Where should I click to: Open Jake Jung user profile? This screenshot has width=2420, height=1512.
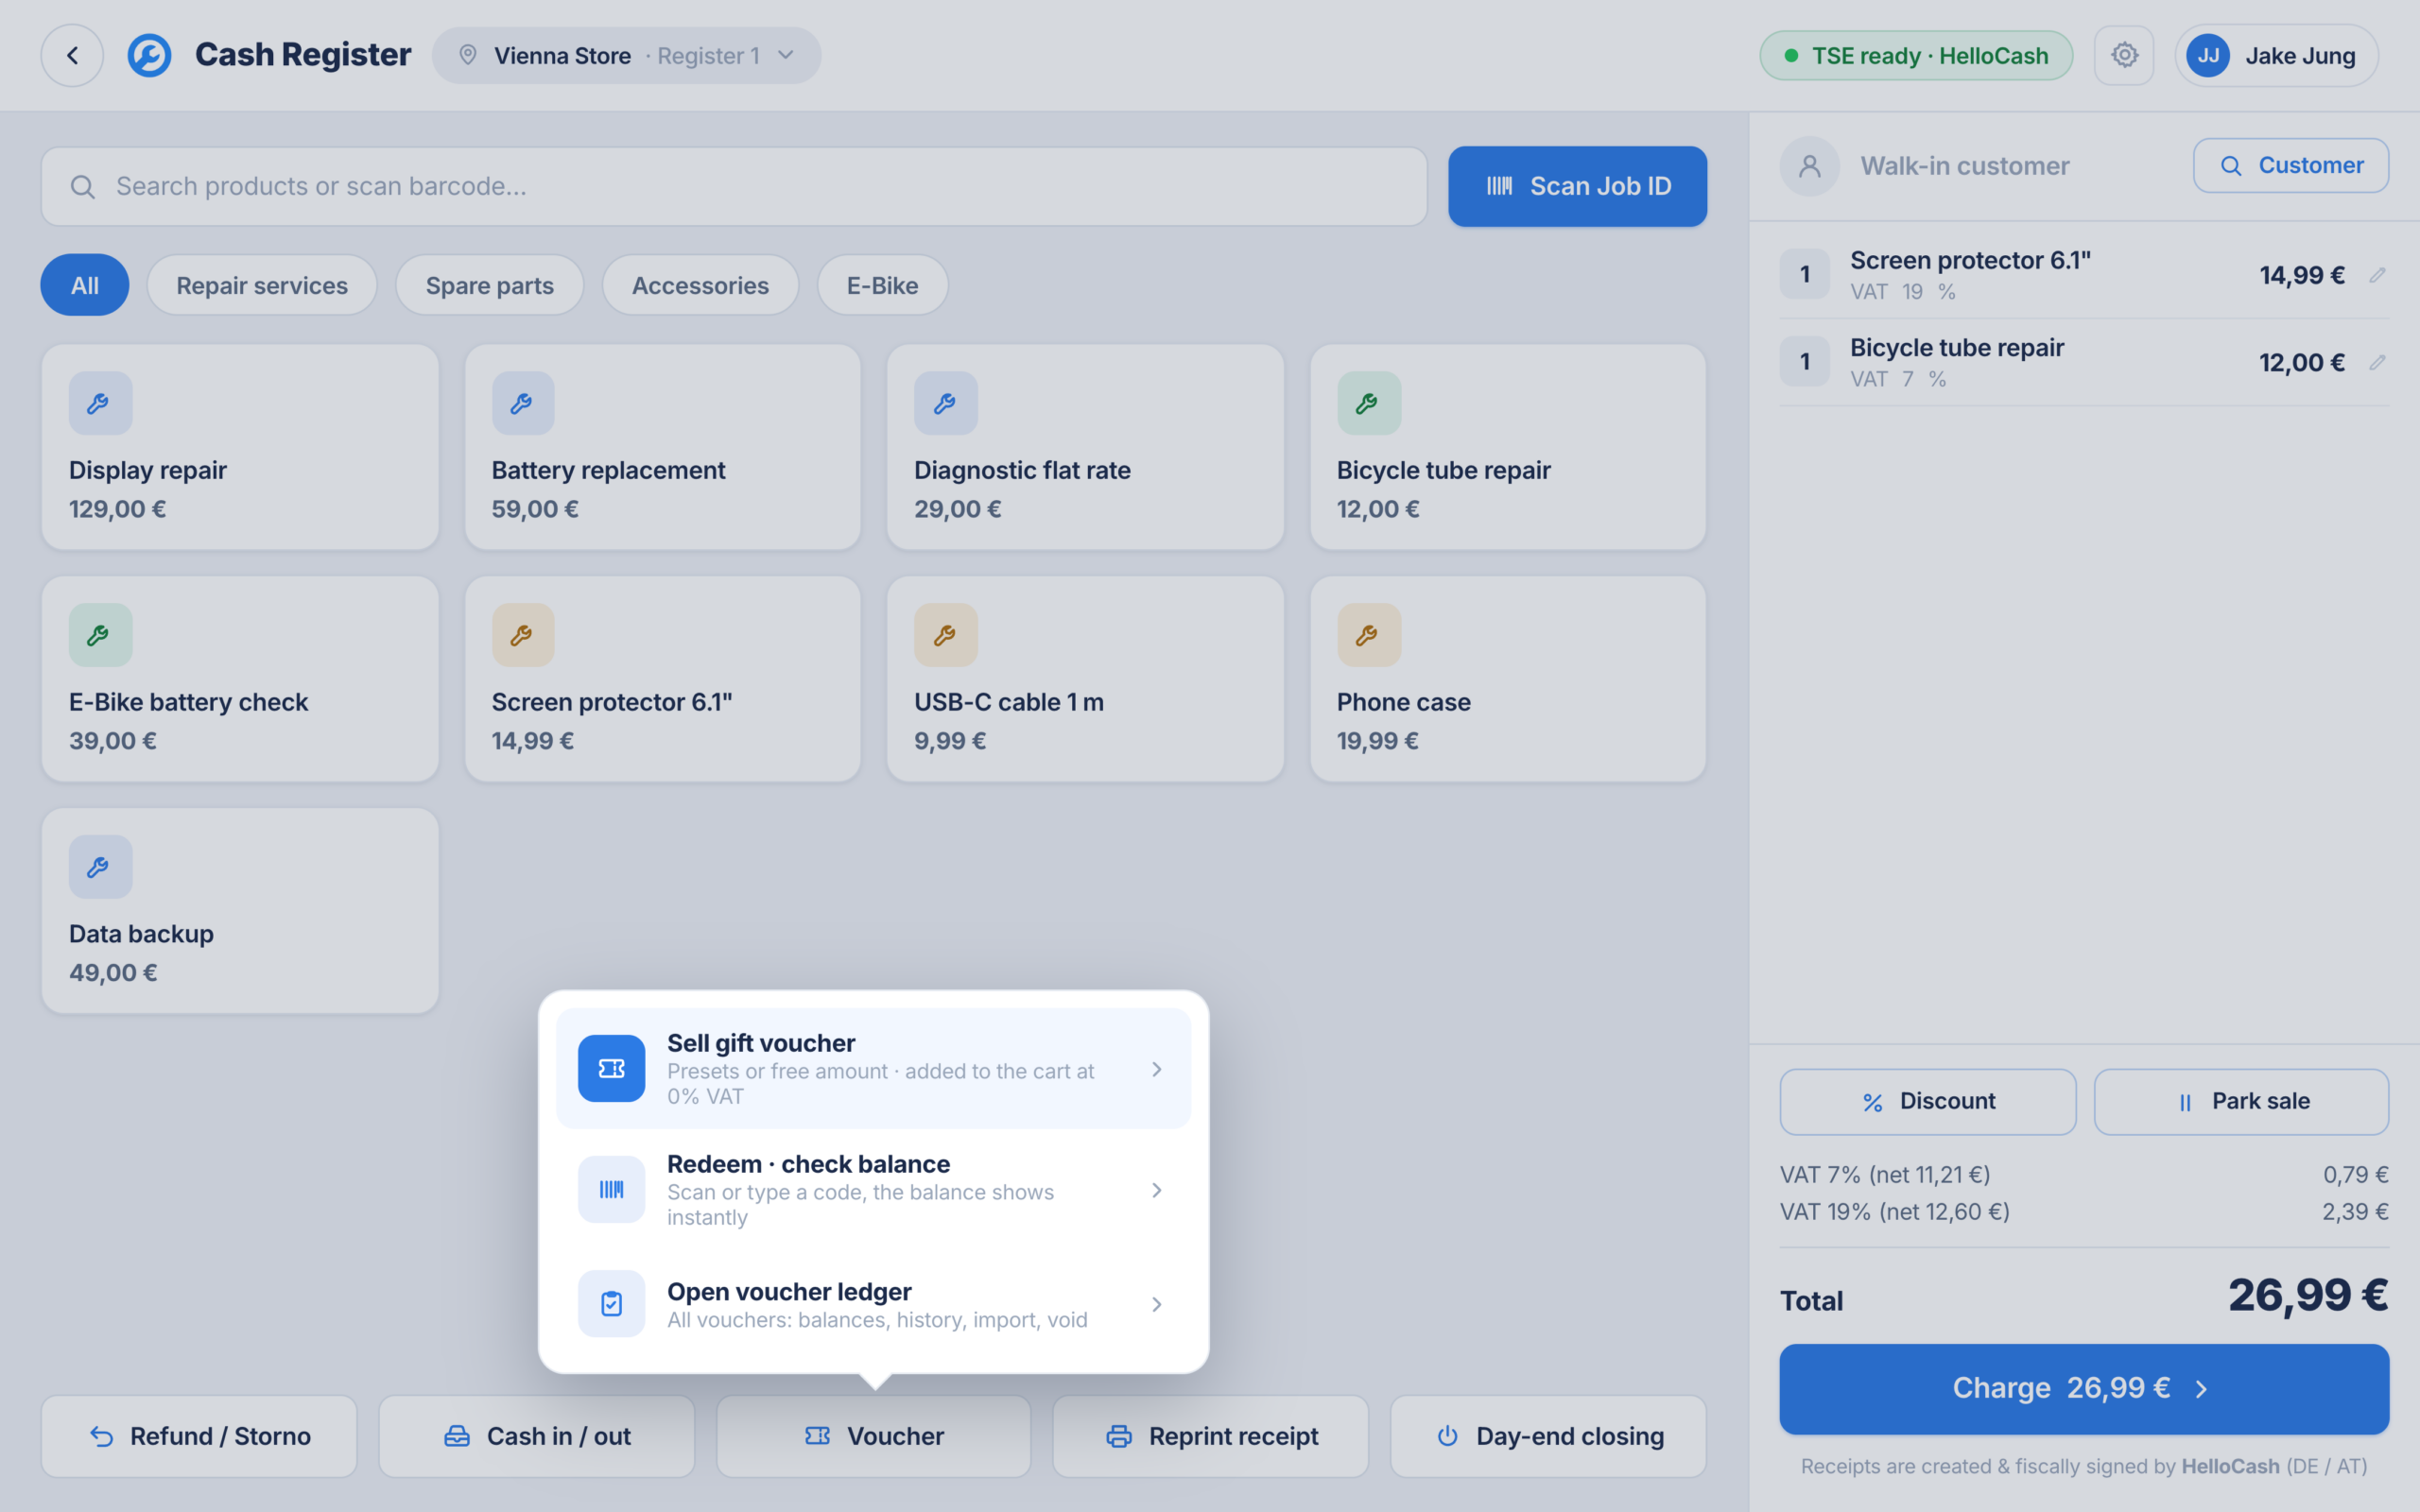[x=2276, y=55]
